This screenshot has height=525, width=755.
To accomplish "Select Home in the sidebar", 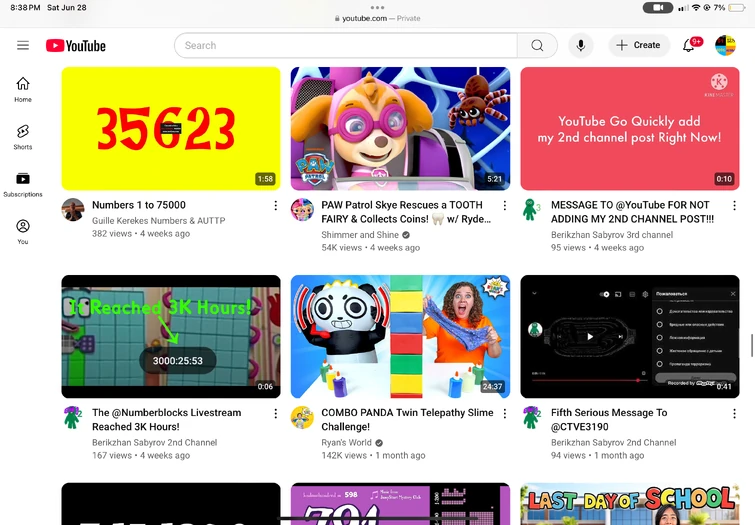I will click(x=23, y=90).
